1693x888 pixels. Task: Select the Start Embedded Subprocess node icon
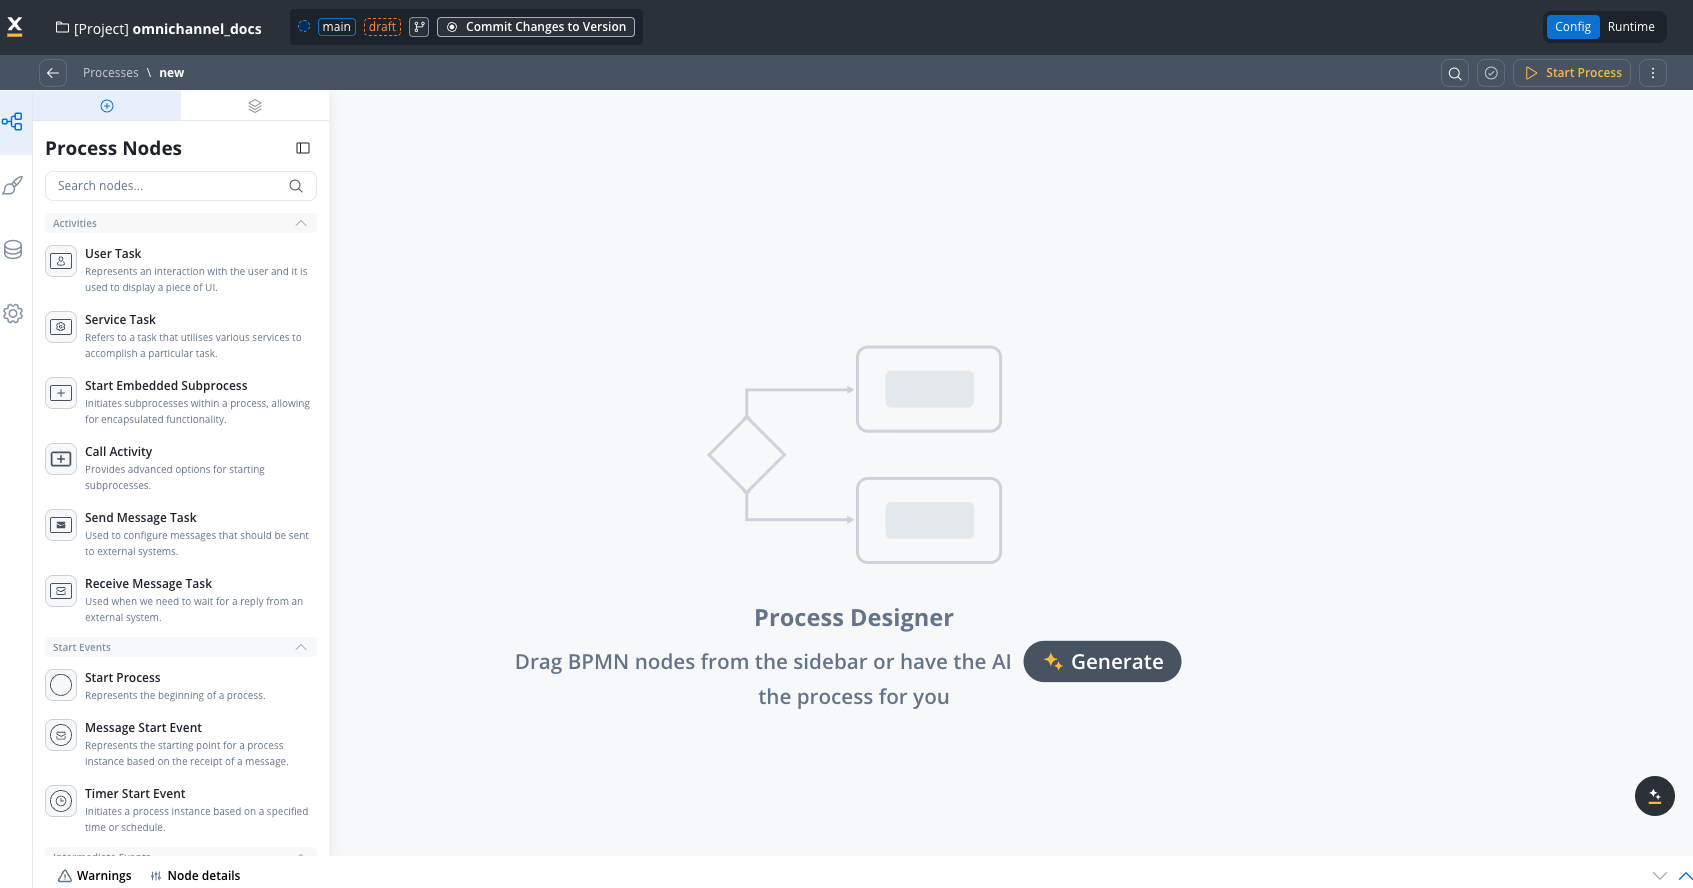(61, 393)
